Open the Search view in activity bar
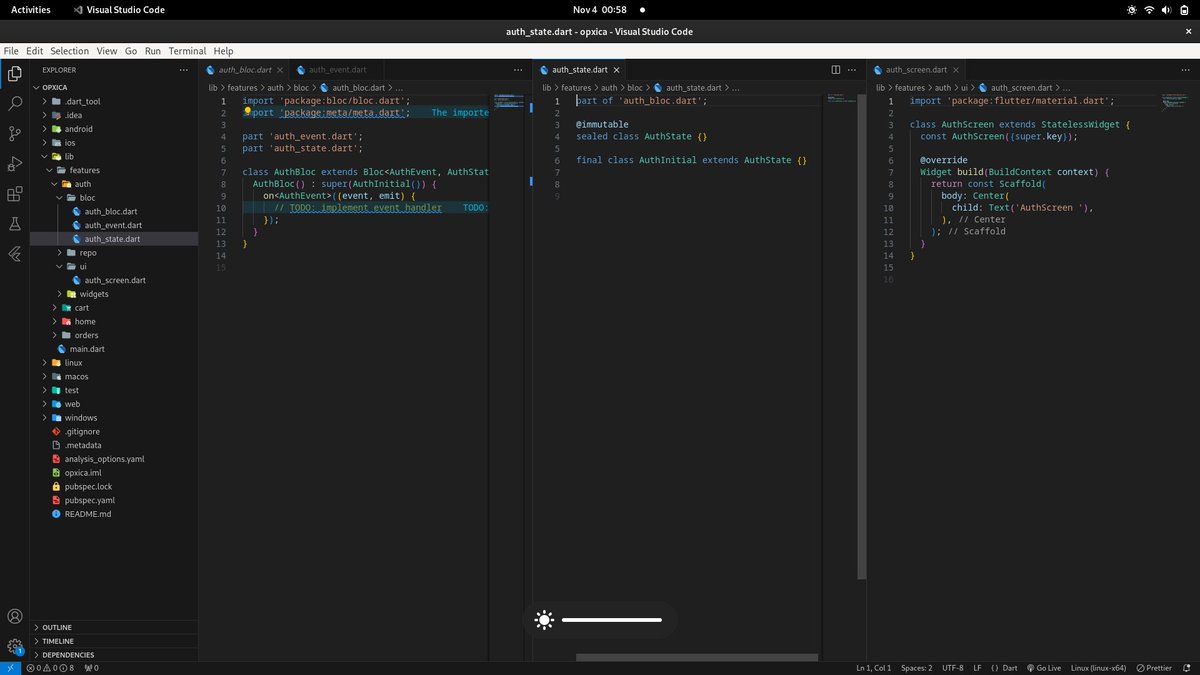Image resolution: width=1200 pixels, height=675 pixels. click(x=15, y=103)
